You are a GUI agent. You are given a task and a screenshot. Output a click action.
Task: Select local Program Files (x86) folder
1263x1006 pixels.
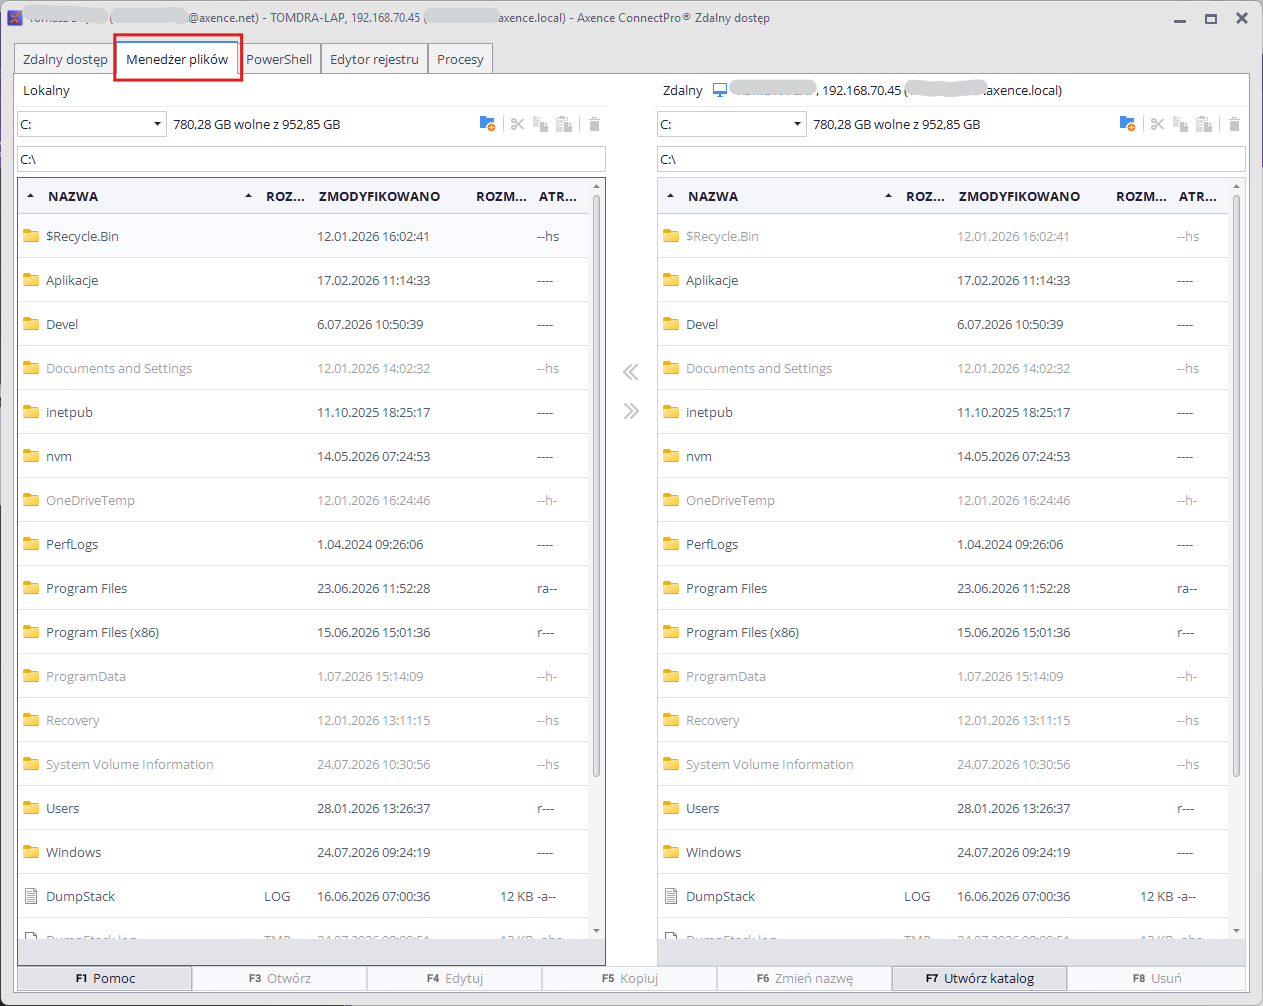click(303, 632)
